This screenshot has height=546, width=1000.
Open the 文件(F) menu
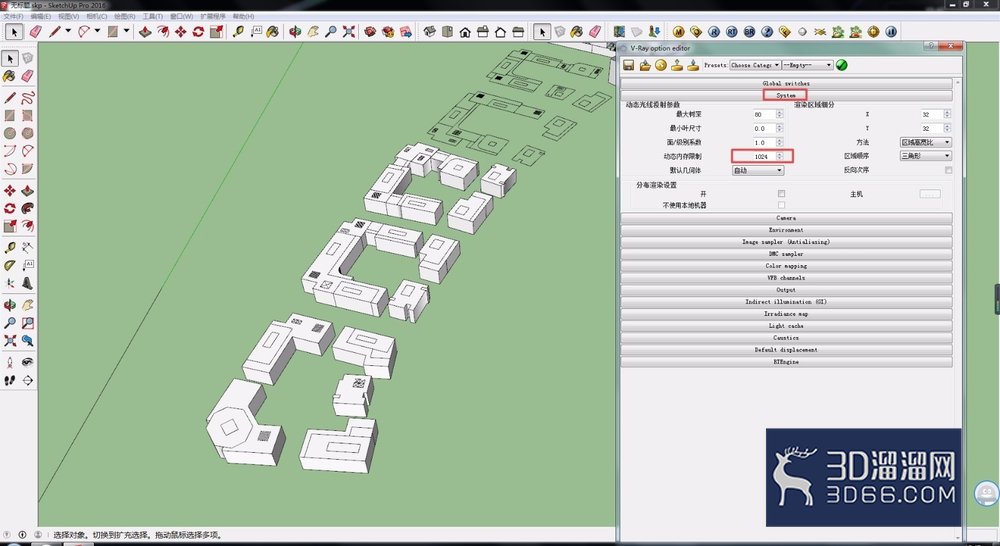[x=13, y=16]
